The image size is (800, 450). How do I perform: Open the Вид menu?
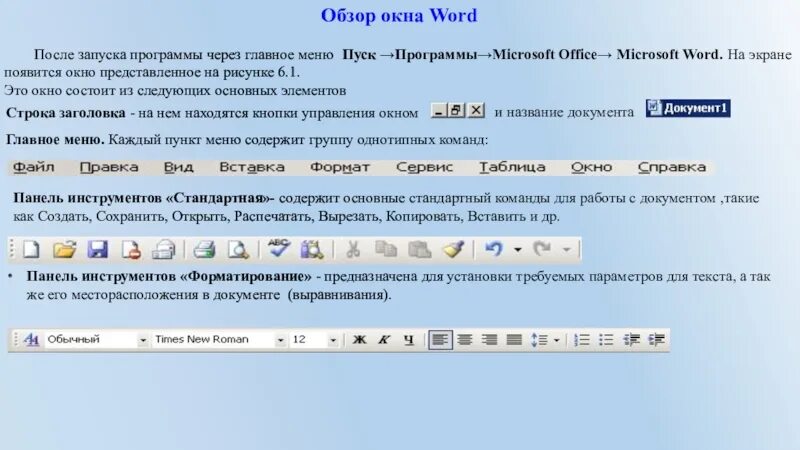[x=178, y=167]
